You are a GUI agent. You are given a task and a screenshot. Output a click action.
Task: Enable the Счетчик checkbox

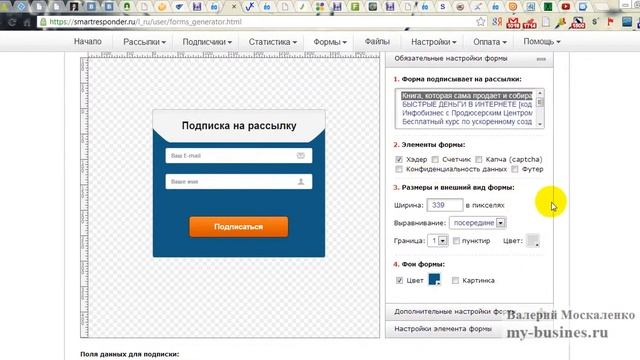click(x=435, y=159)
